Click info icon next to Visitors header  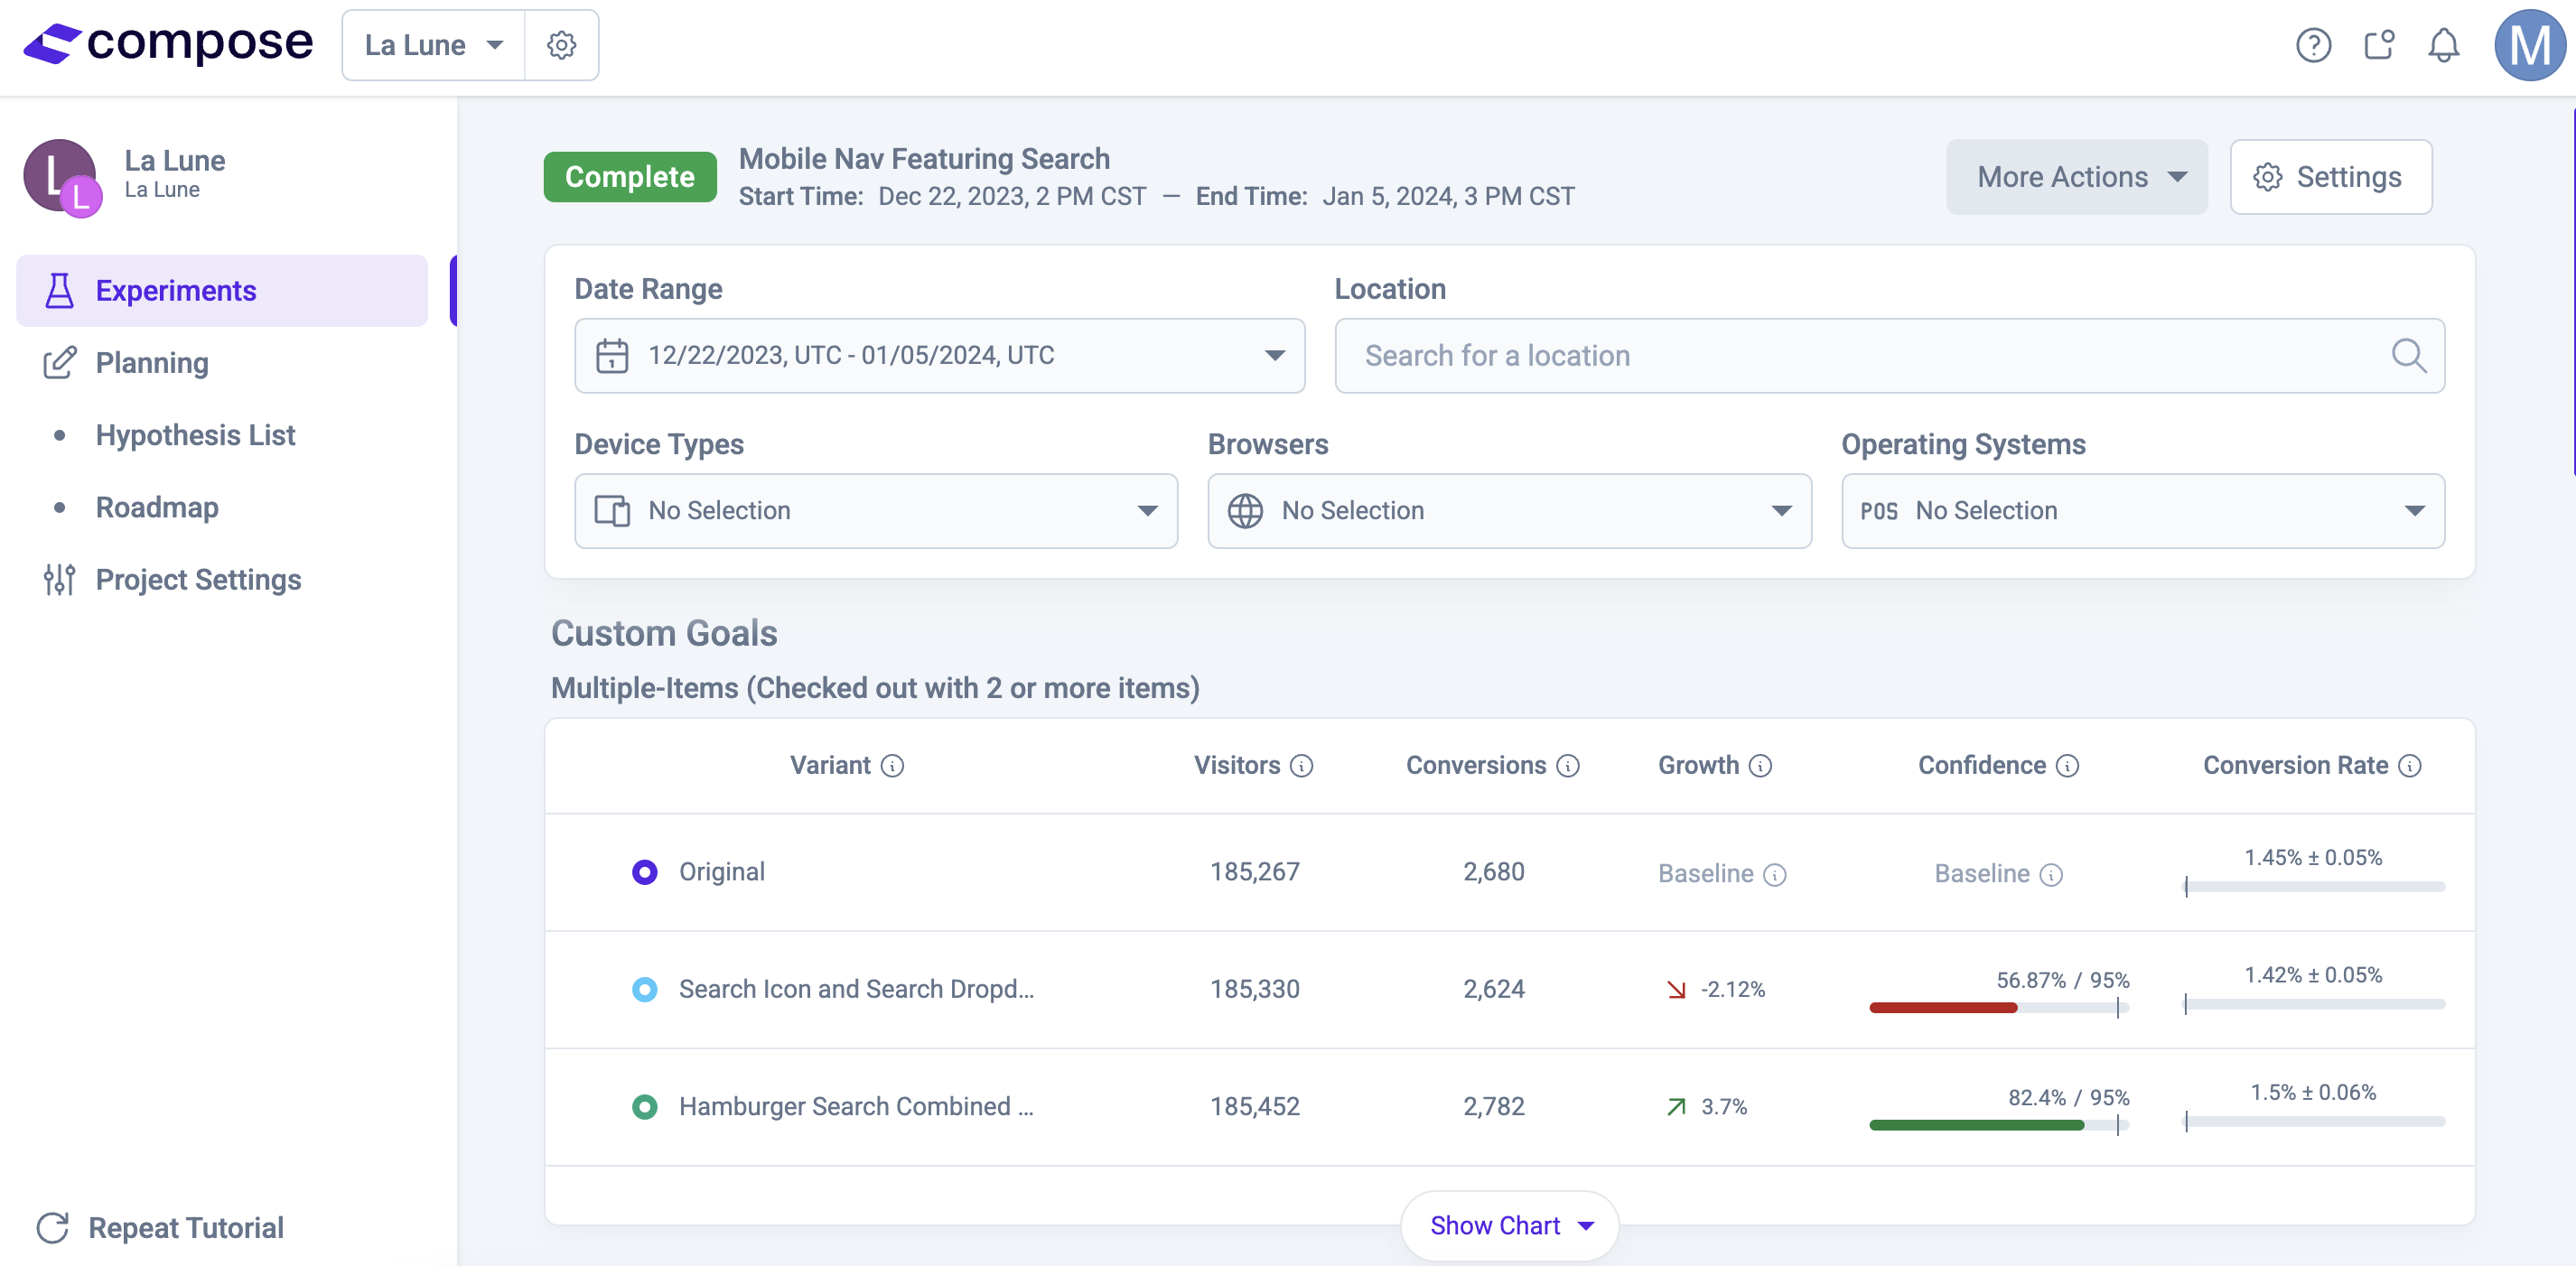point(1301,766)
